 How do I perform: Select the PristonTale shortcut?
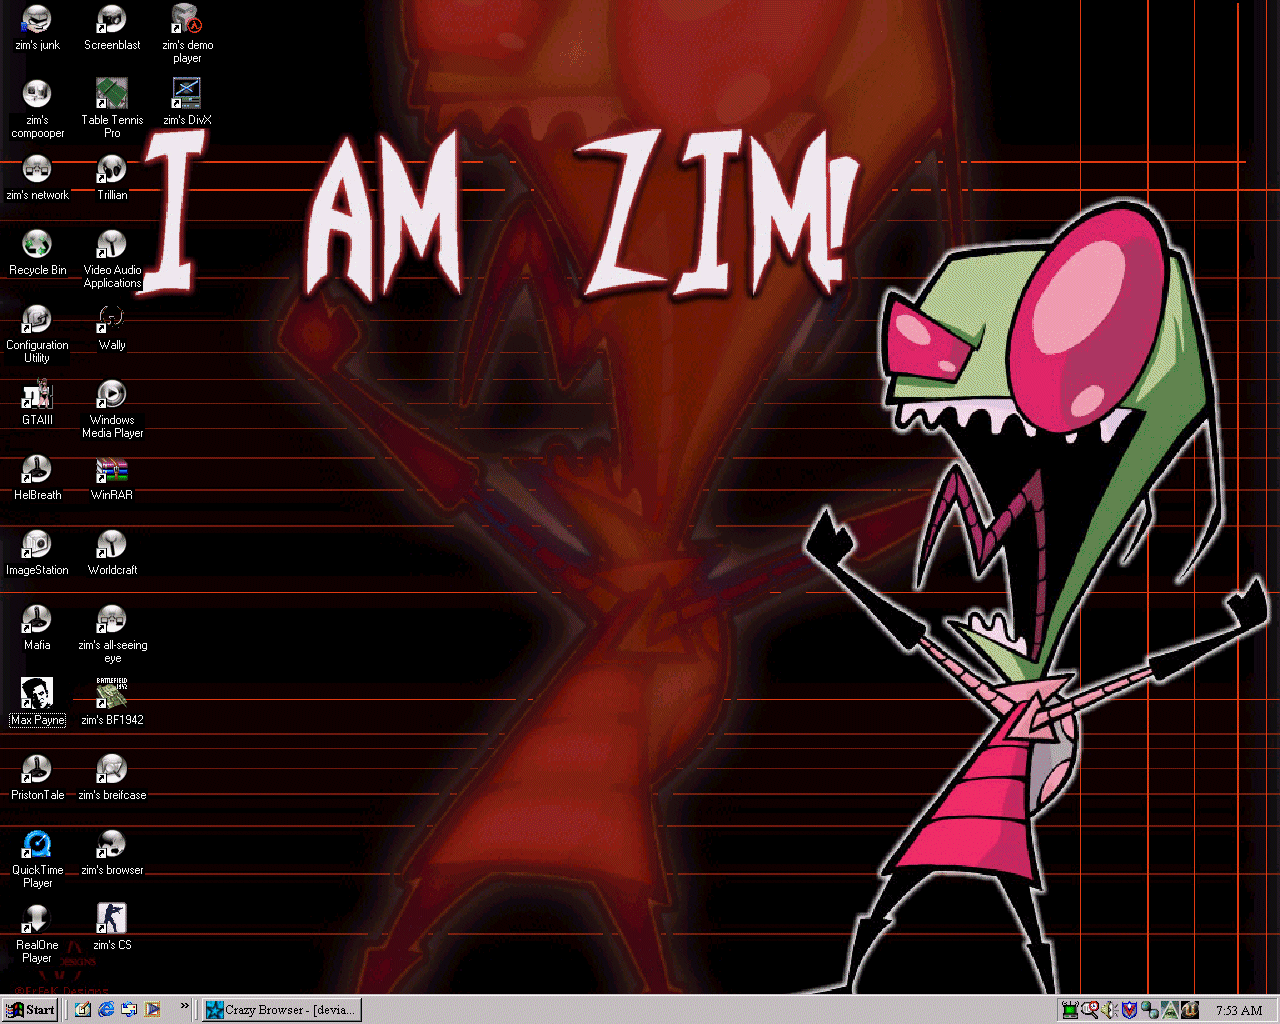pyautogui.click(x=37, y=778)
